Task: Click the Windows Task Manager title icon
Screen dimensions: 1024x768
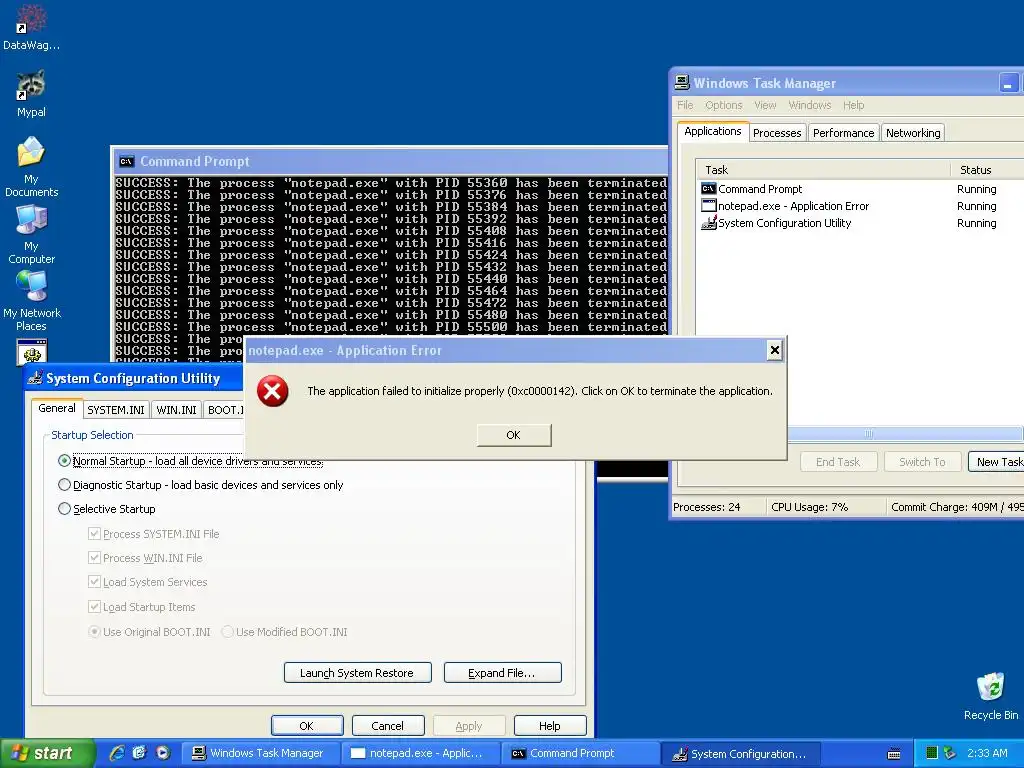Action: 682,82
